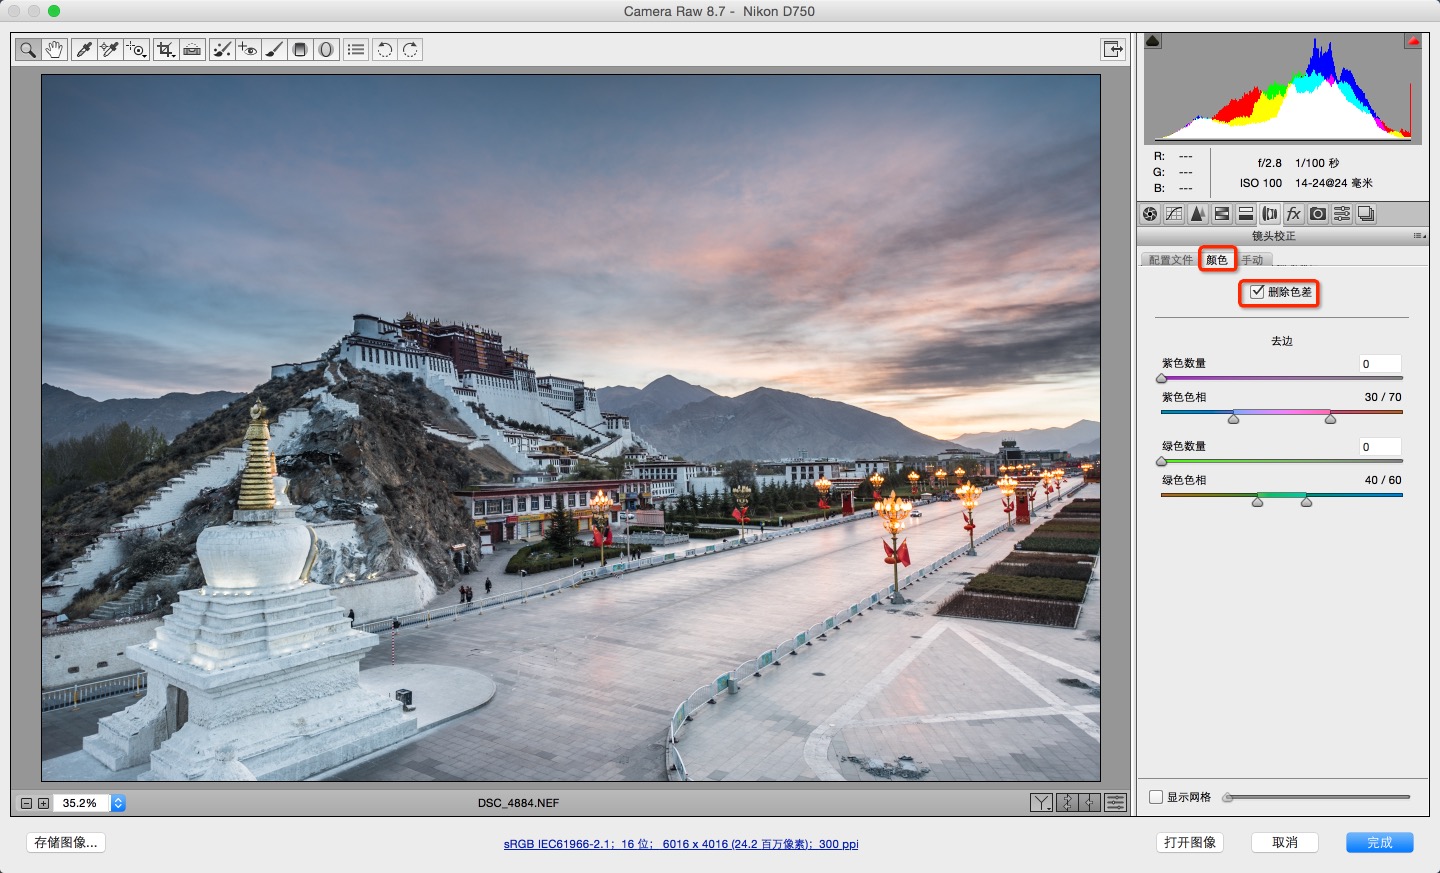Select the White Balance eyedropper tool
Image resolution: width=1440 pixels, height=873 pixels.
click(x=85, y=49)
